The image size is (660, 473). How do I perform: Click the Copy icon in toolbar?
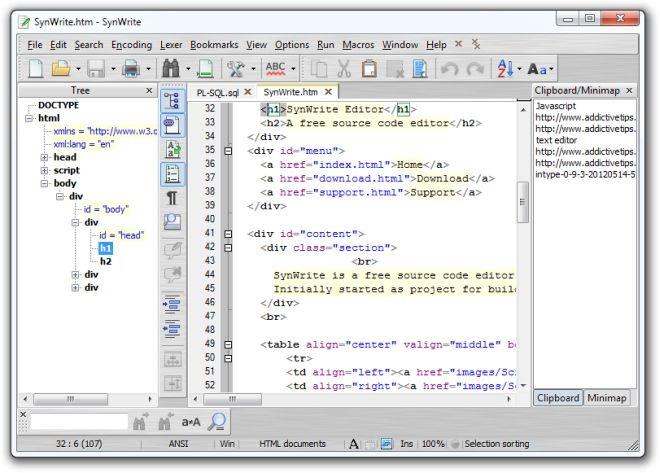[x=319, y=69]
